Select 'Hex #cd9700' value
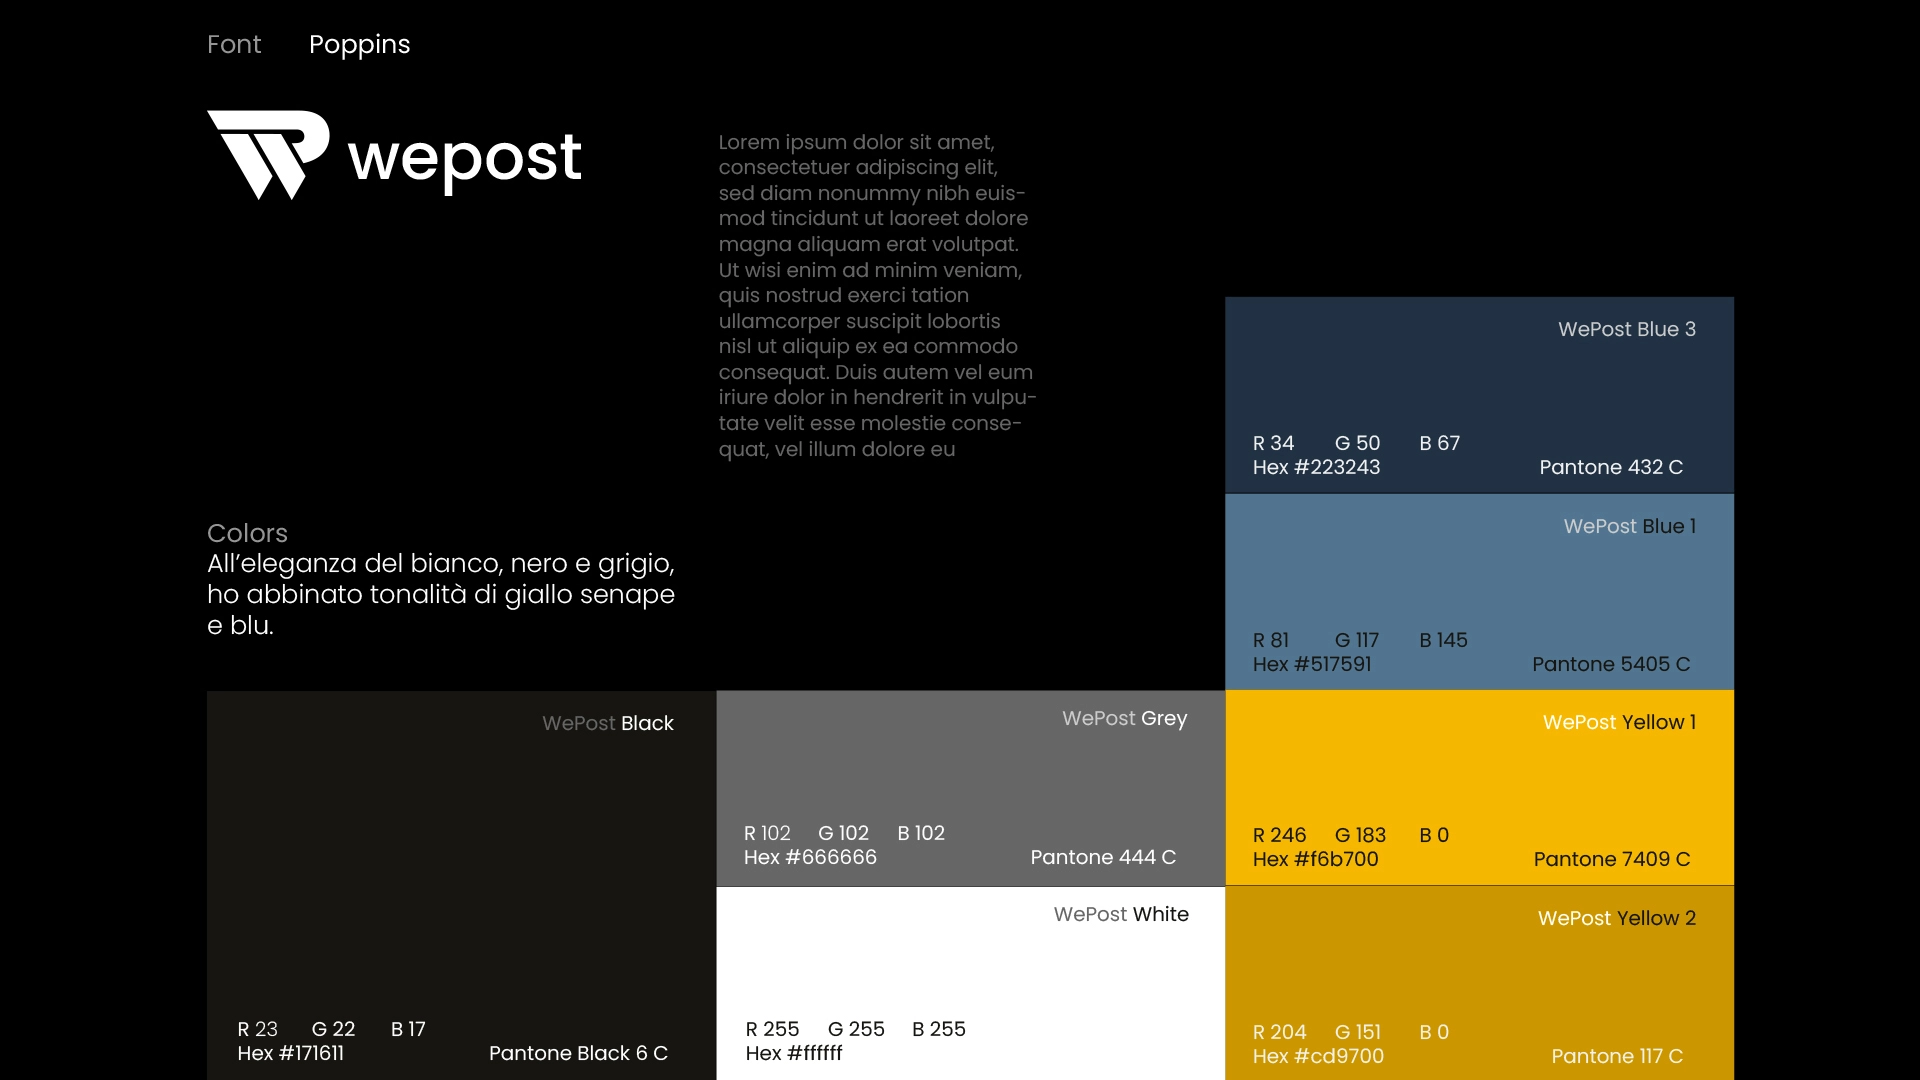The height and width of the screenshot is (1080, 1920). (x=1318, y=1056)
